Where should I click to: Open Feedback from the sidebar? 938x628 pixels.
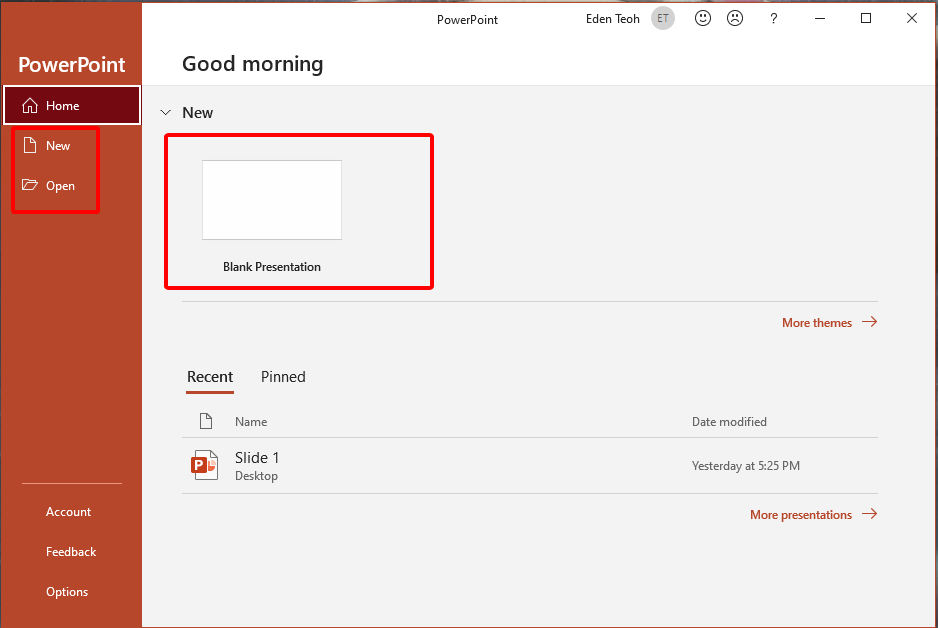71,552
